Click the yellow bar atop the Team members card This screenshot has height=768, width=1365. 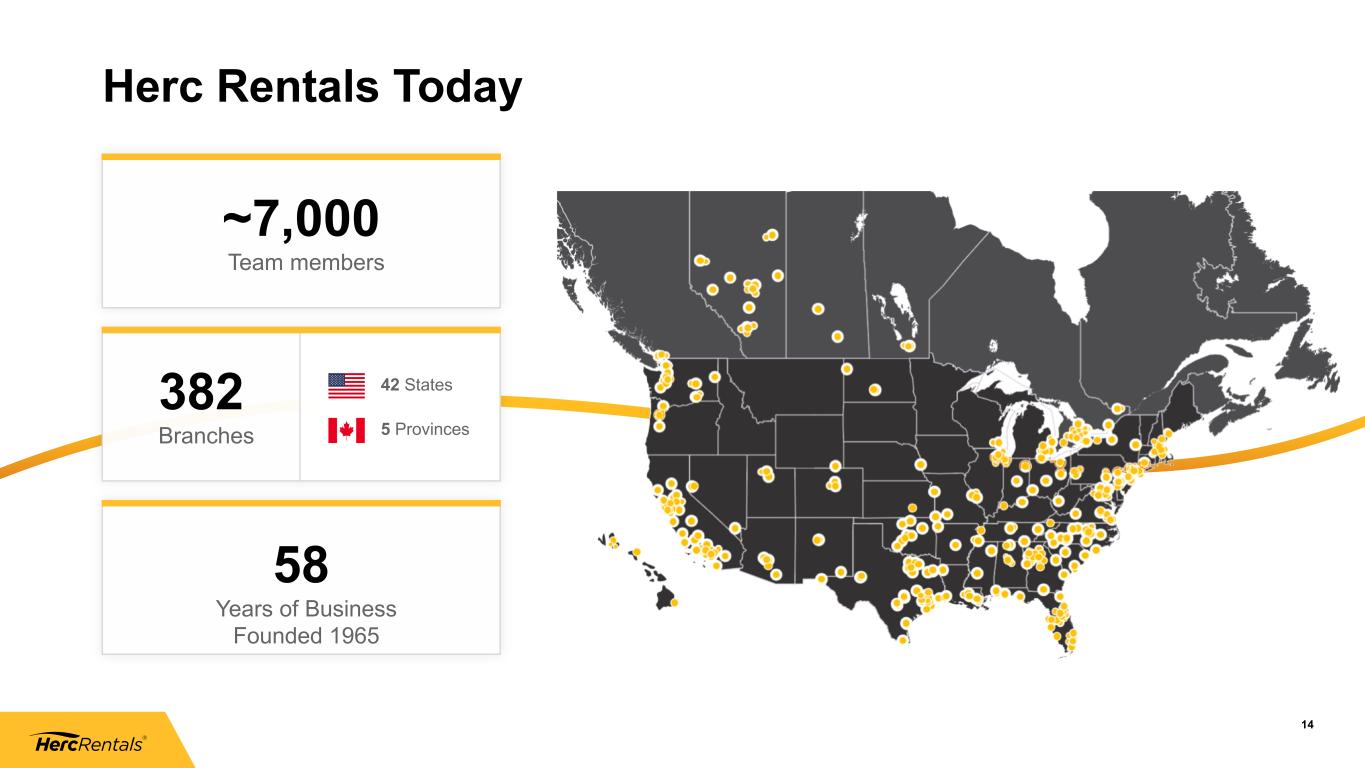(301, 157)
